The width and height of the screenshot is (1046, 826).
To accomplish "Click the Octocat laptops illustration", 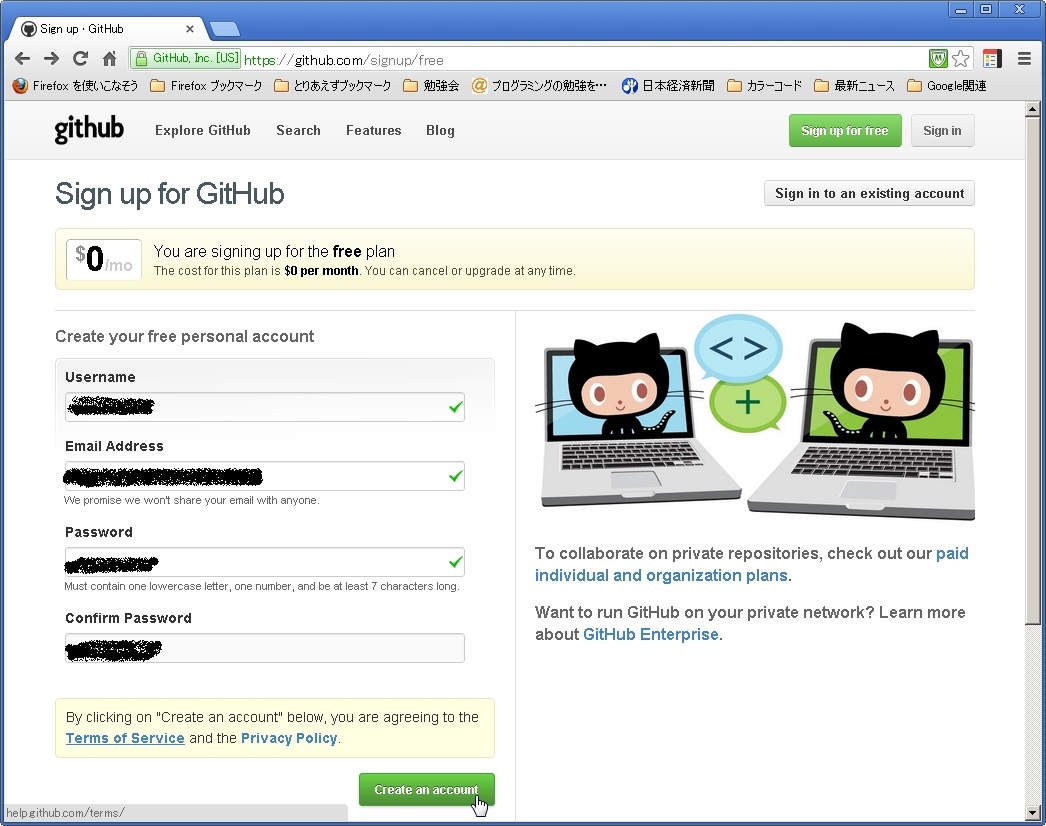I will pyautogui.click(x=754, y=417).
